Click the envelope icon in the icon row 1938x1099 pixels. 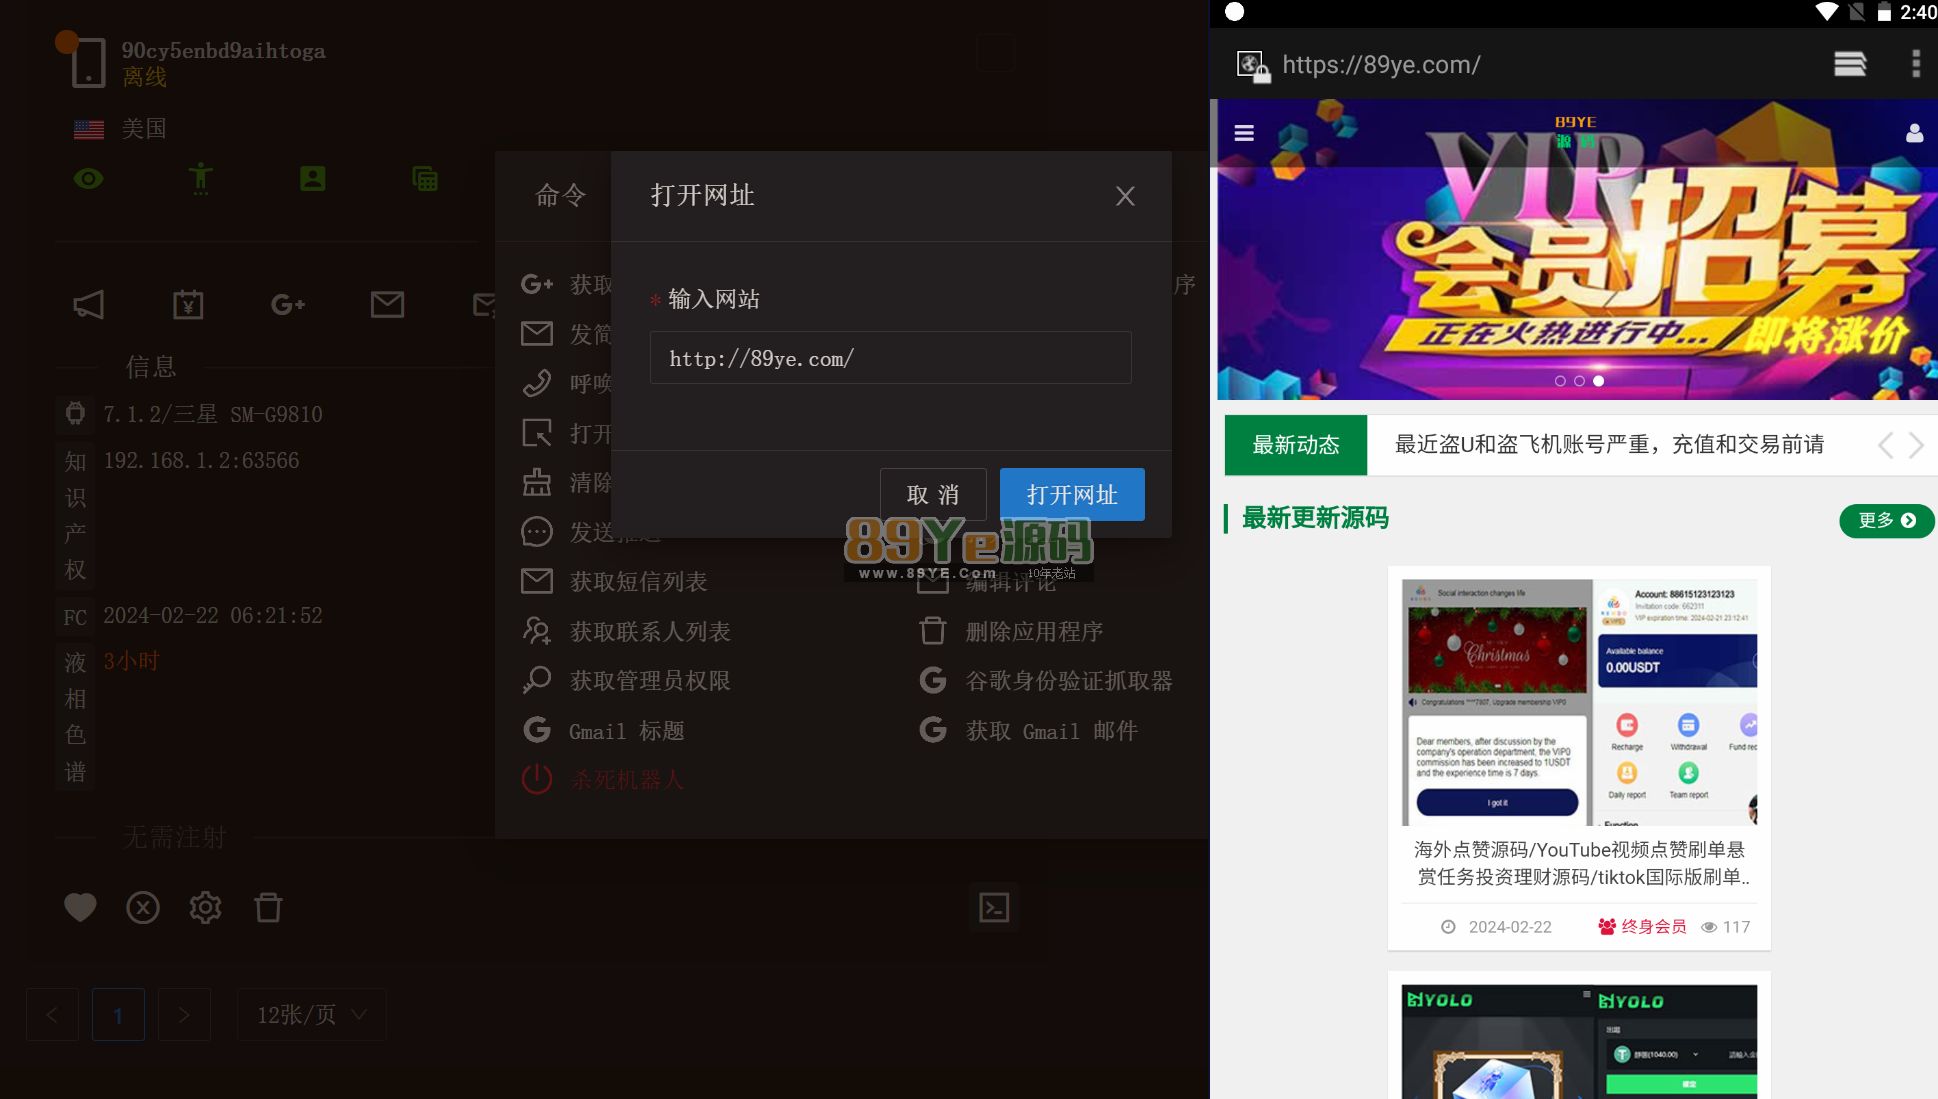click(387, 304)
